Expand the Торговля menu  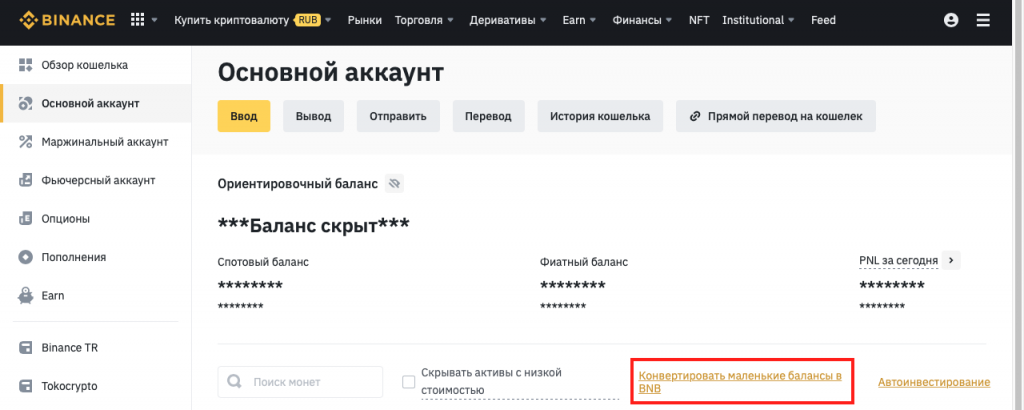pos(424,20)
